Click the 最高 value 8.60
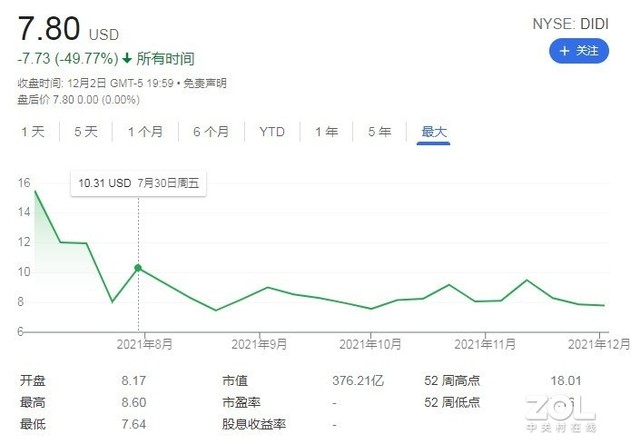This screenshot has width=640, height=444. pyautogui.click(x=133, y=403)
